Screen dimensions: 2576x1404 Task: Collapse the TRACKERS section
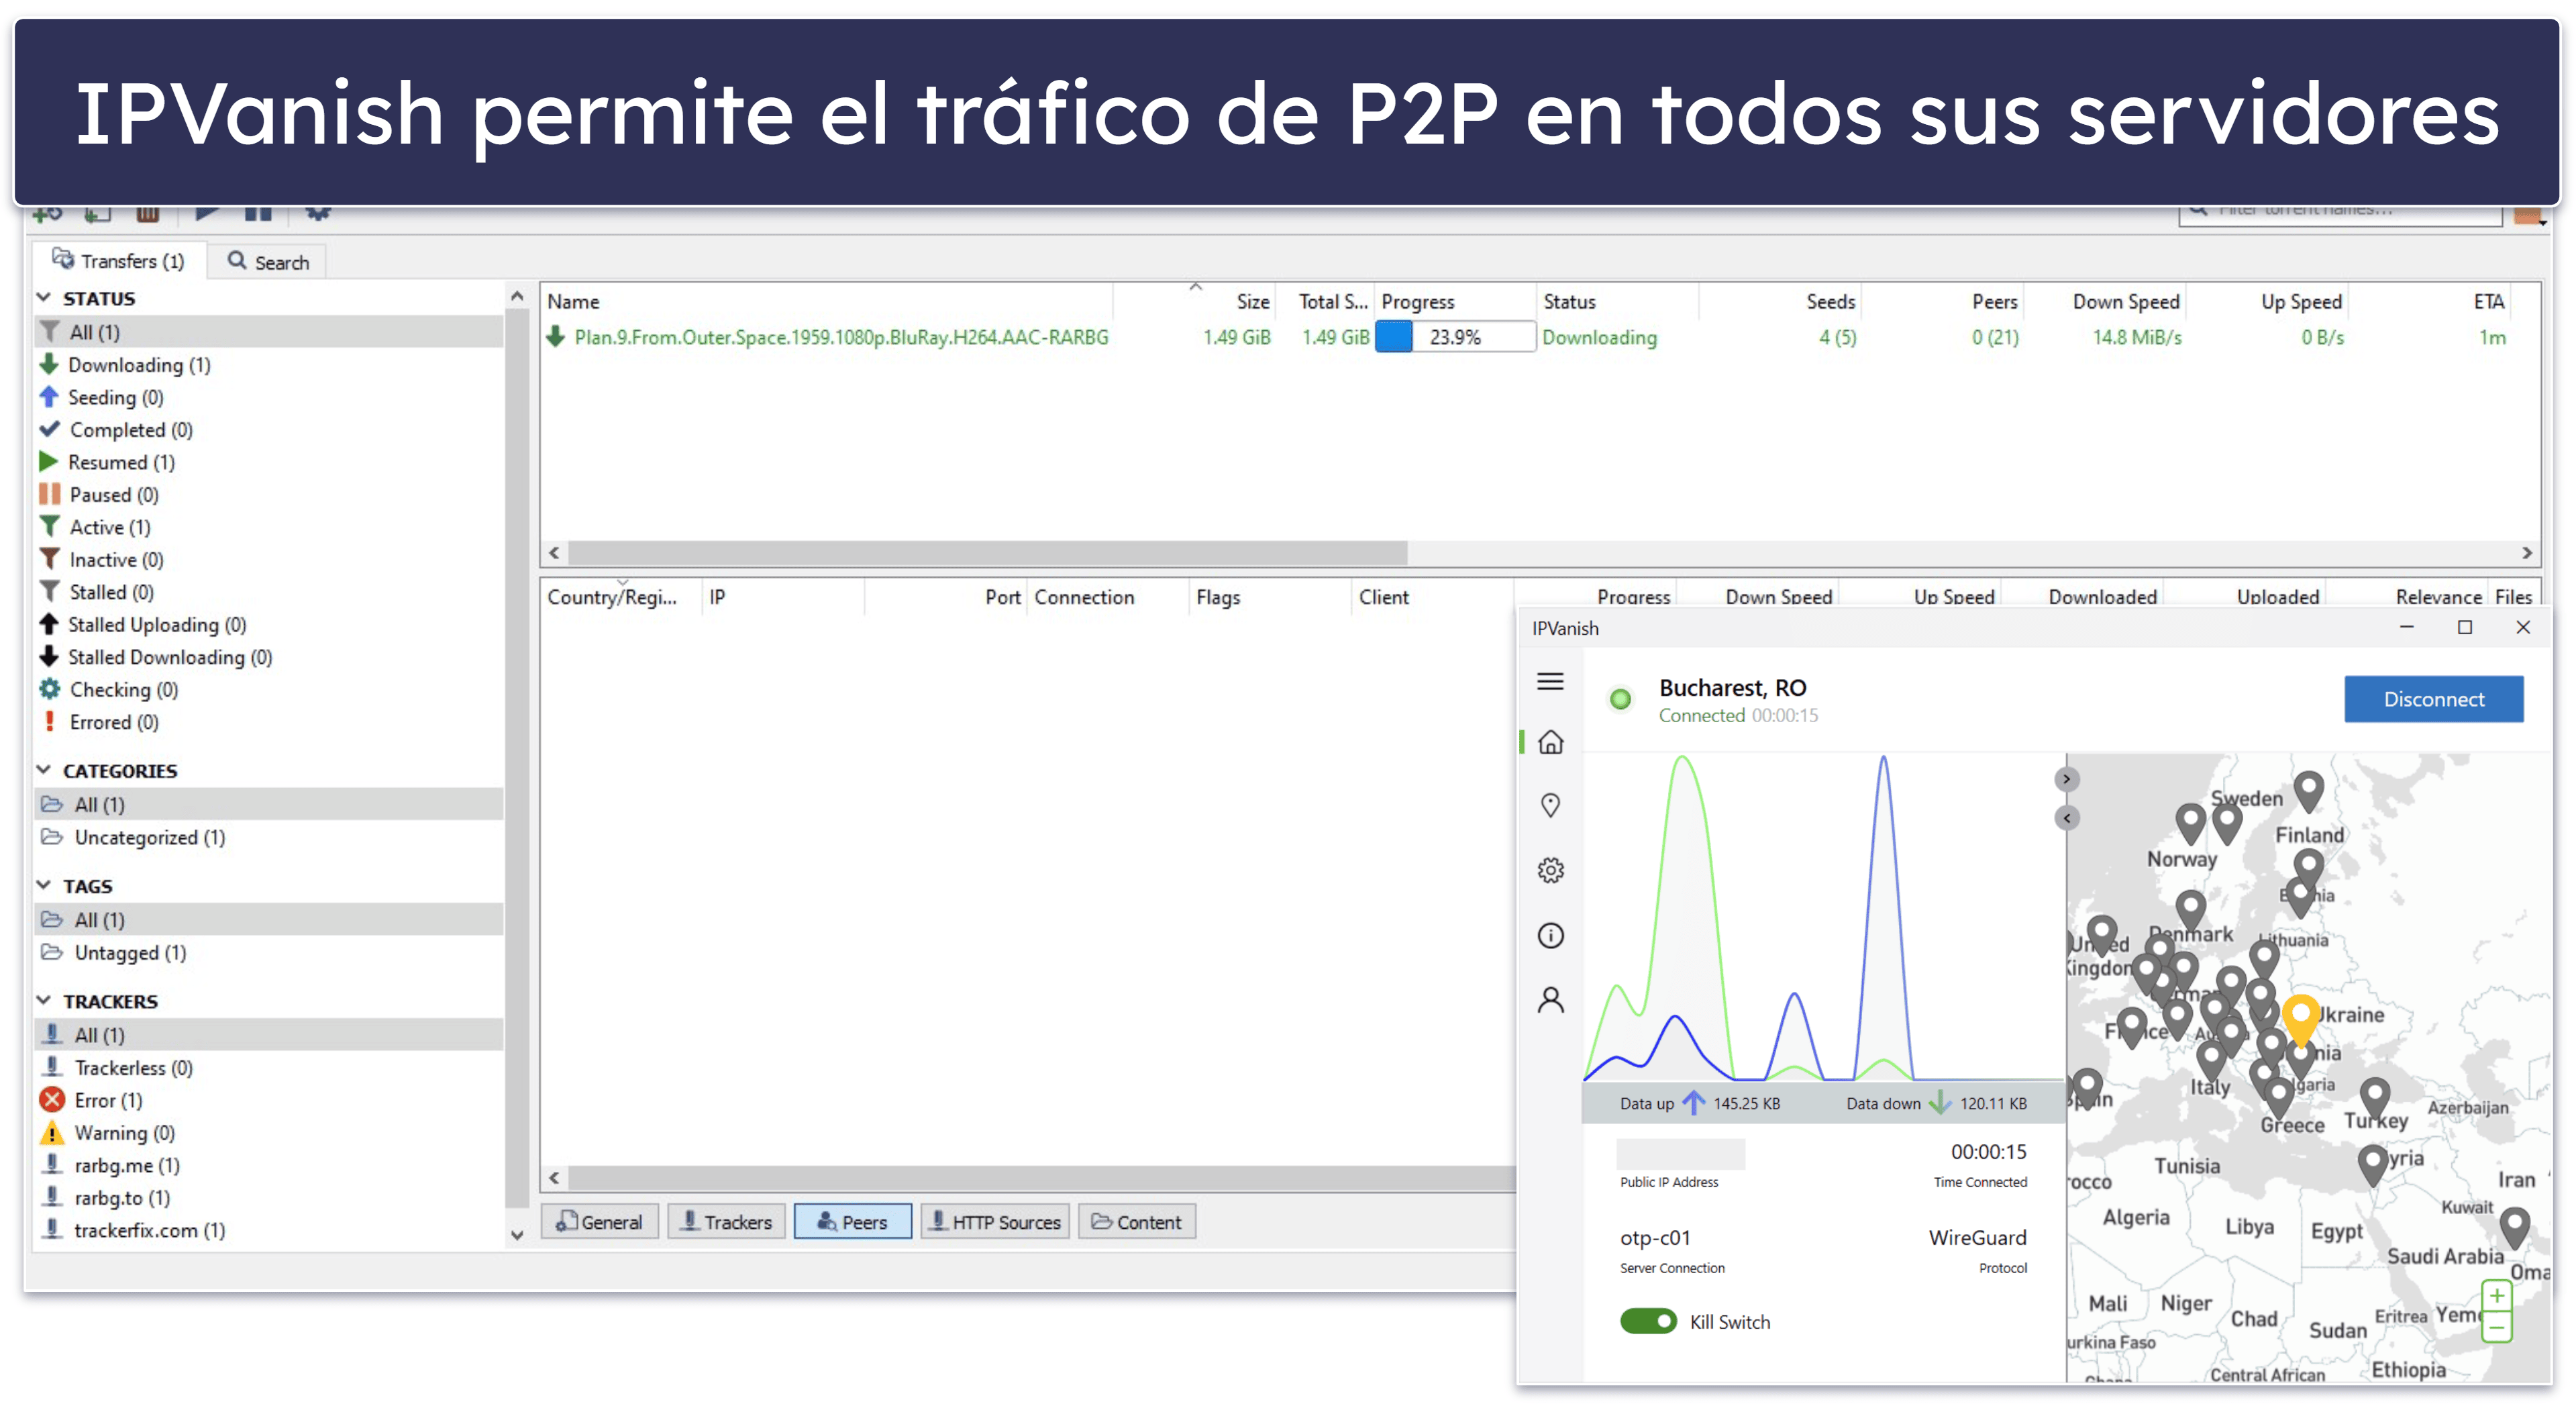tap(44, 1000)
